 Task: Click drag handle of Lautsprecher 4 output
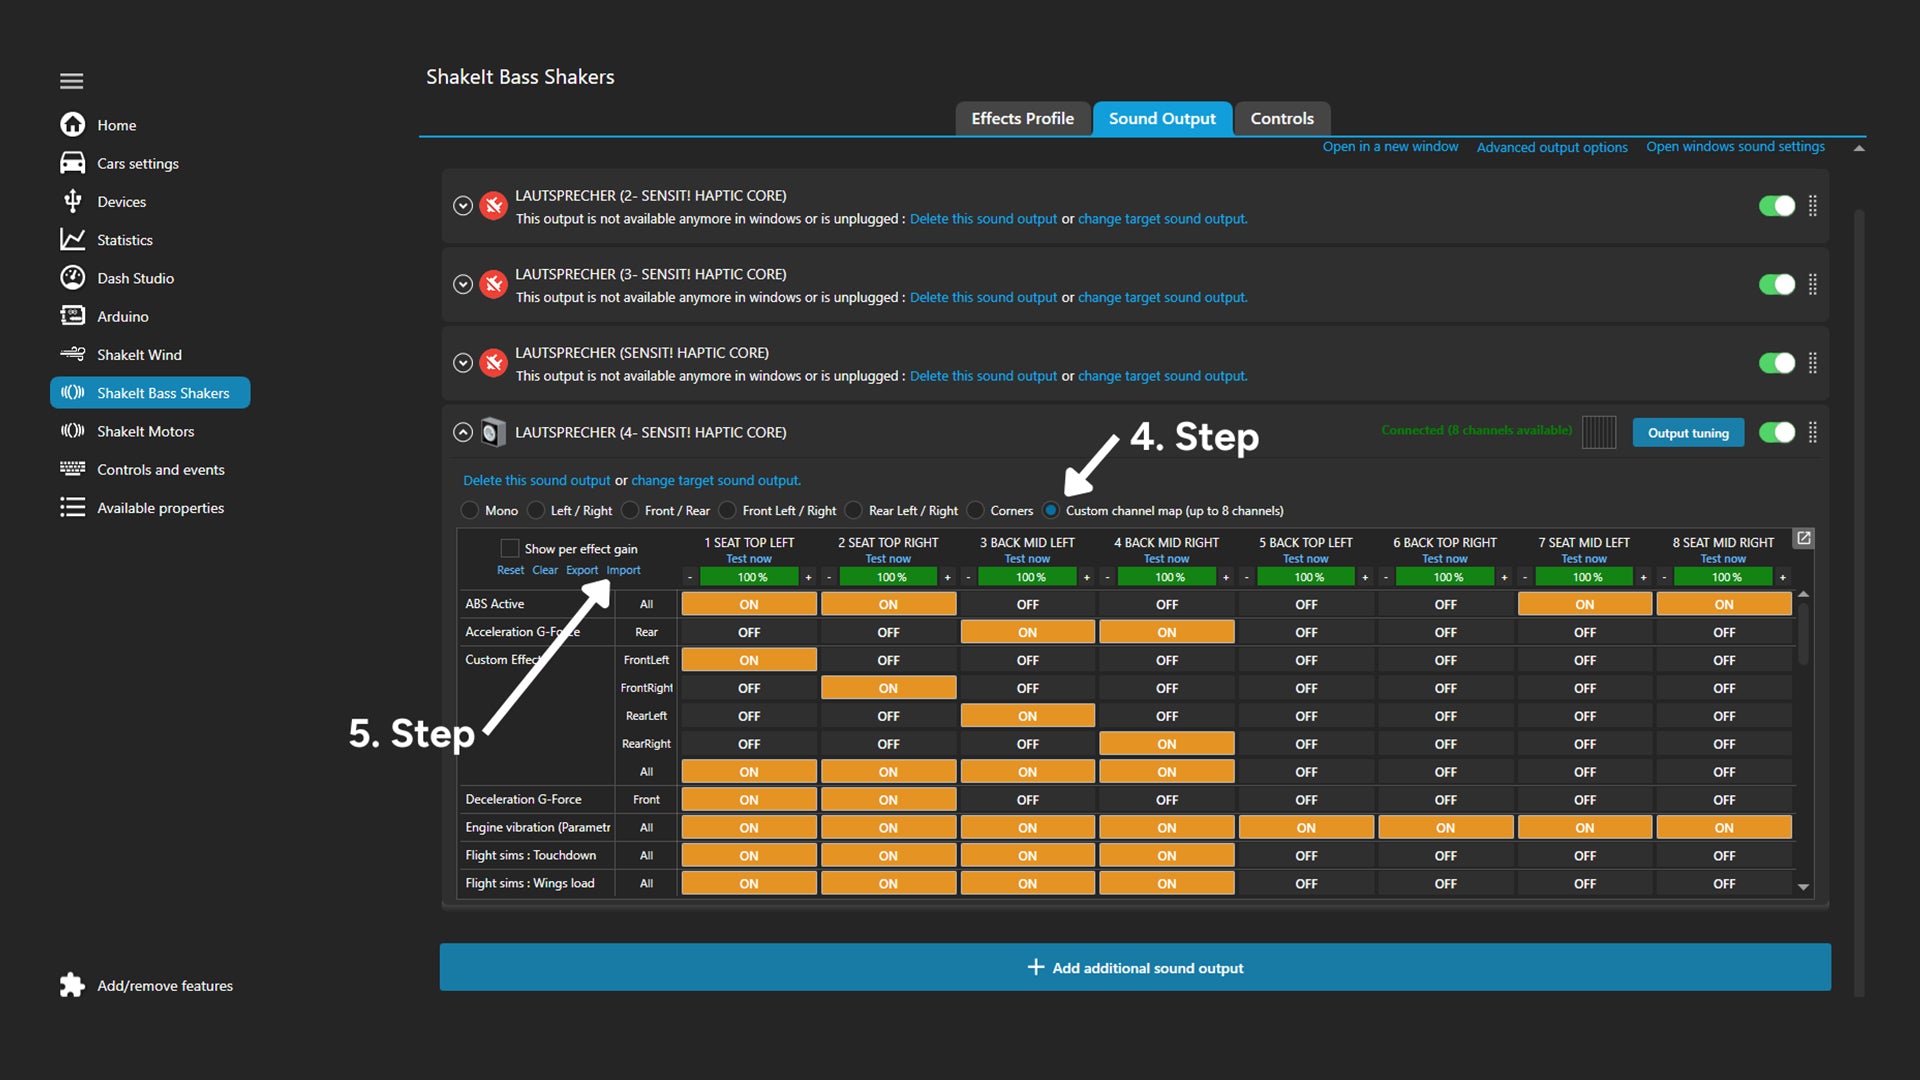click(1813, 432)
